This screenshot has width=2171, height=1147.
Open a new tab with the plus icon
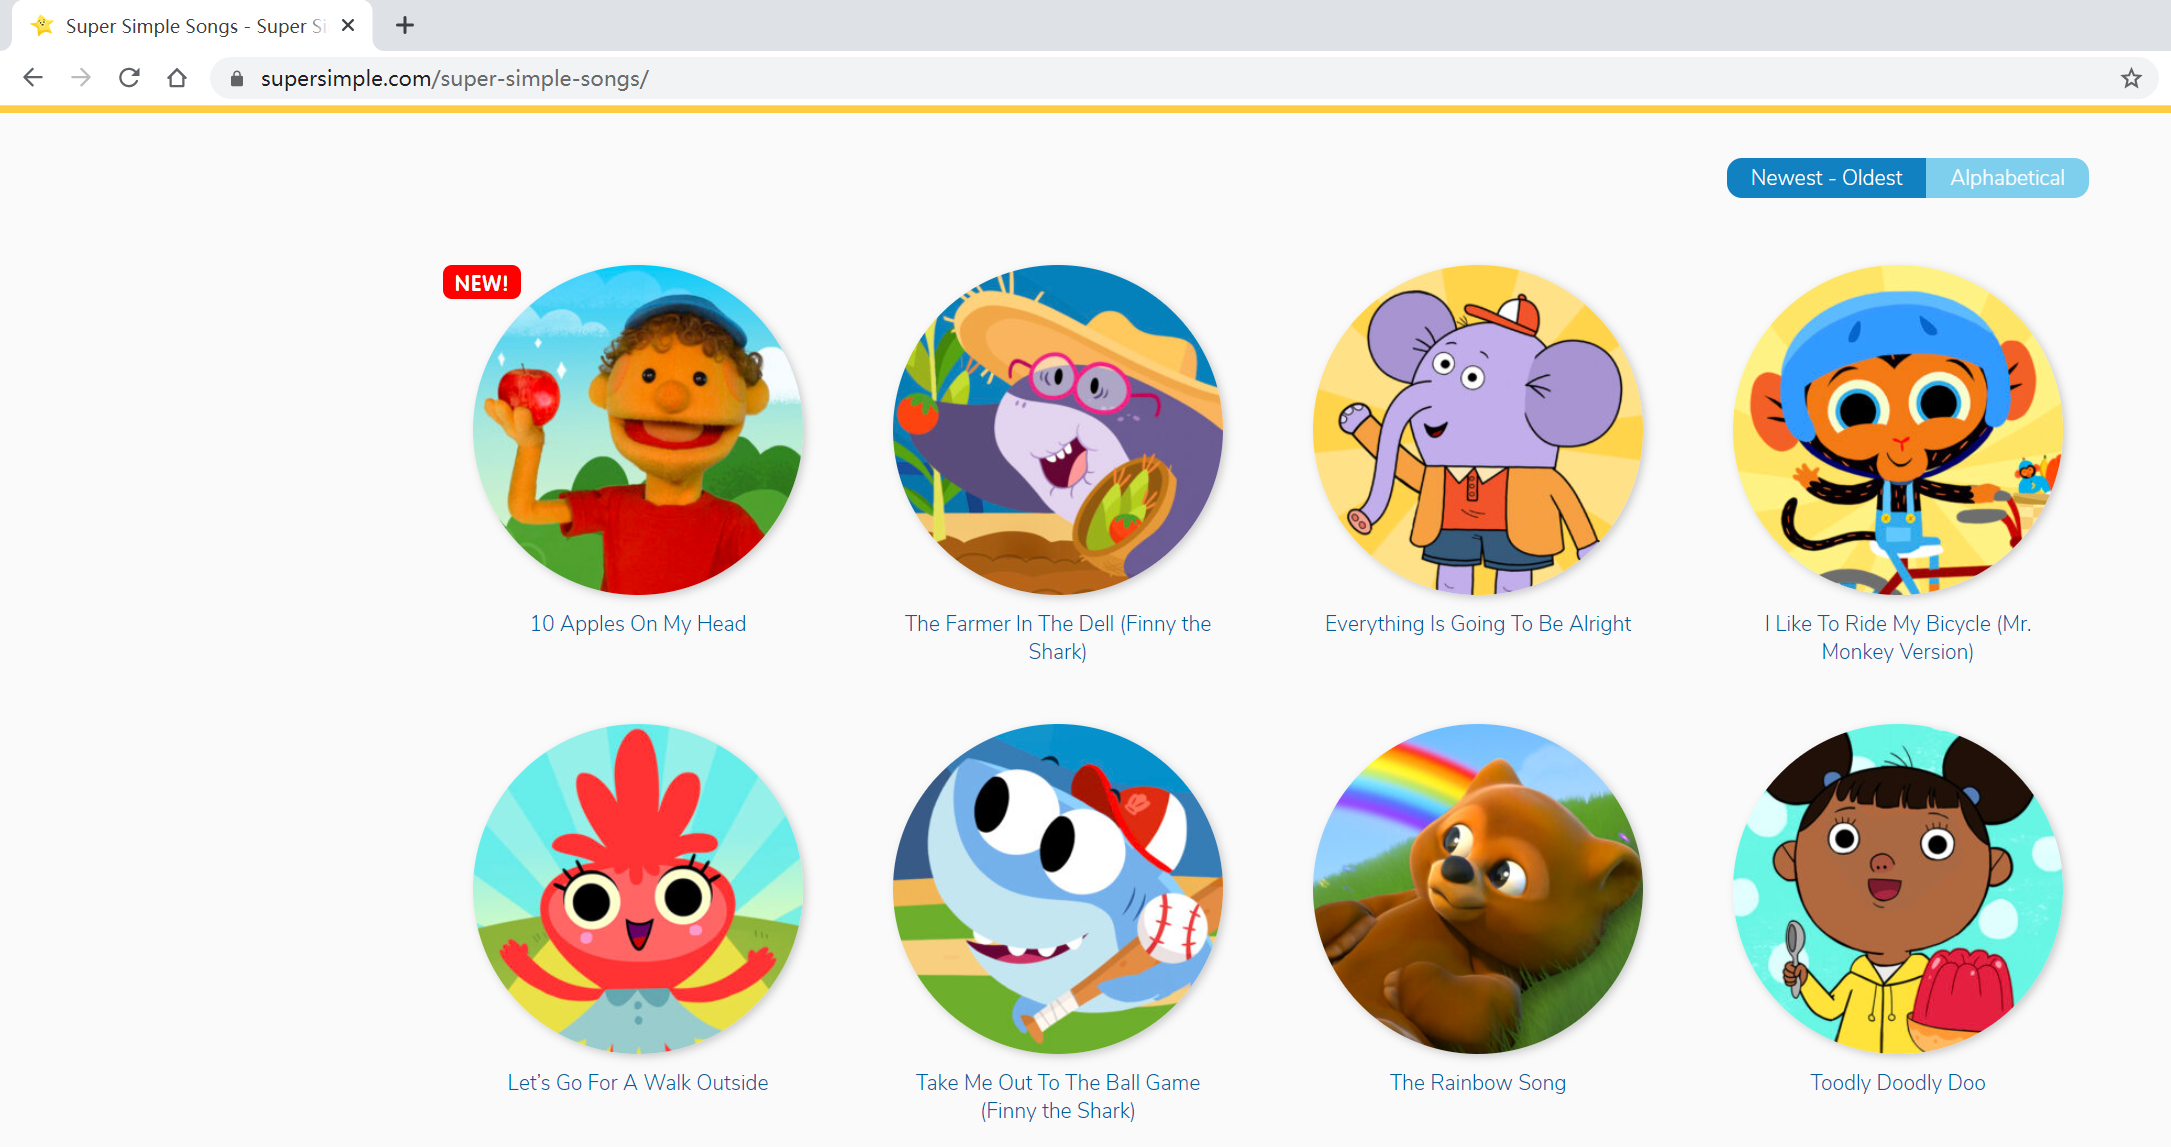(405, 26)
